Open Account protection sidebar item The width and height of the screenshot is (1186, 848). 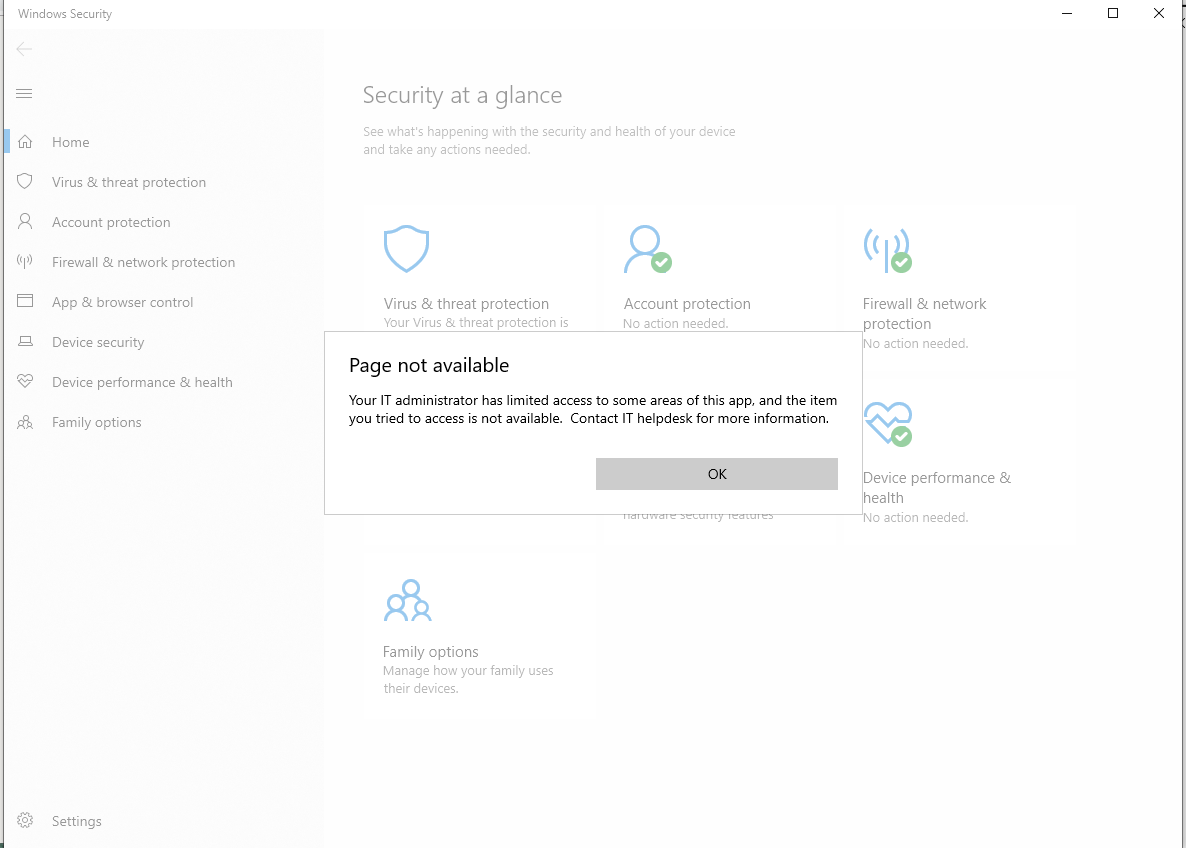(x=111, y=222)
